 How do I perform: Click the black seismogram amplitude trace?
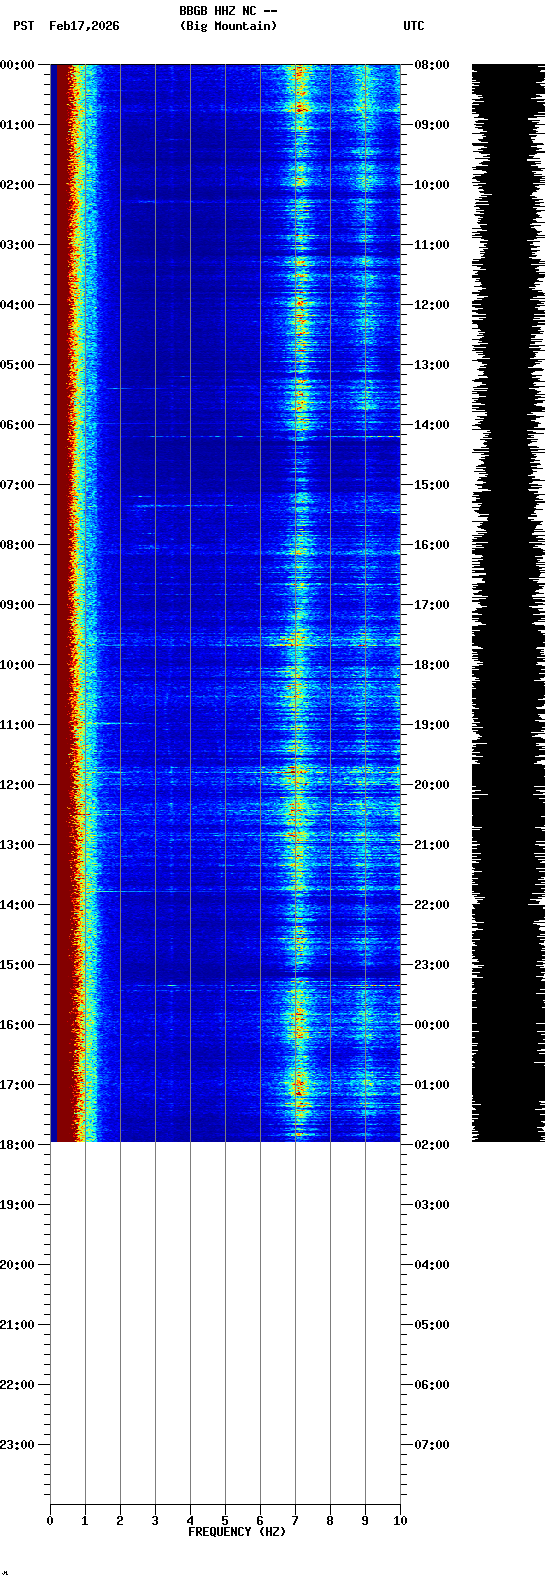coord(508,603)
